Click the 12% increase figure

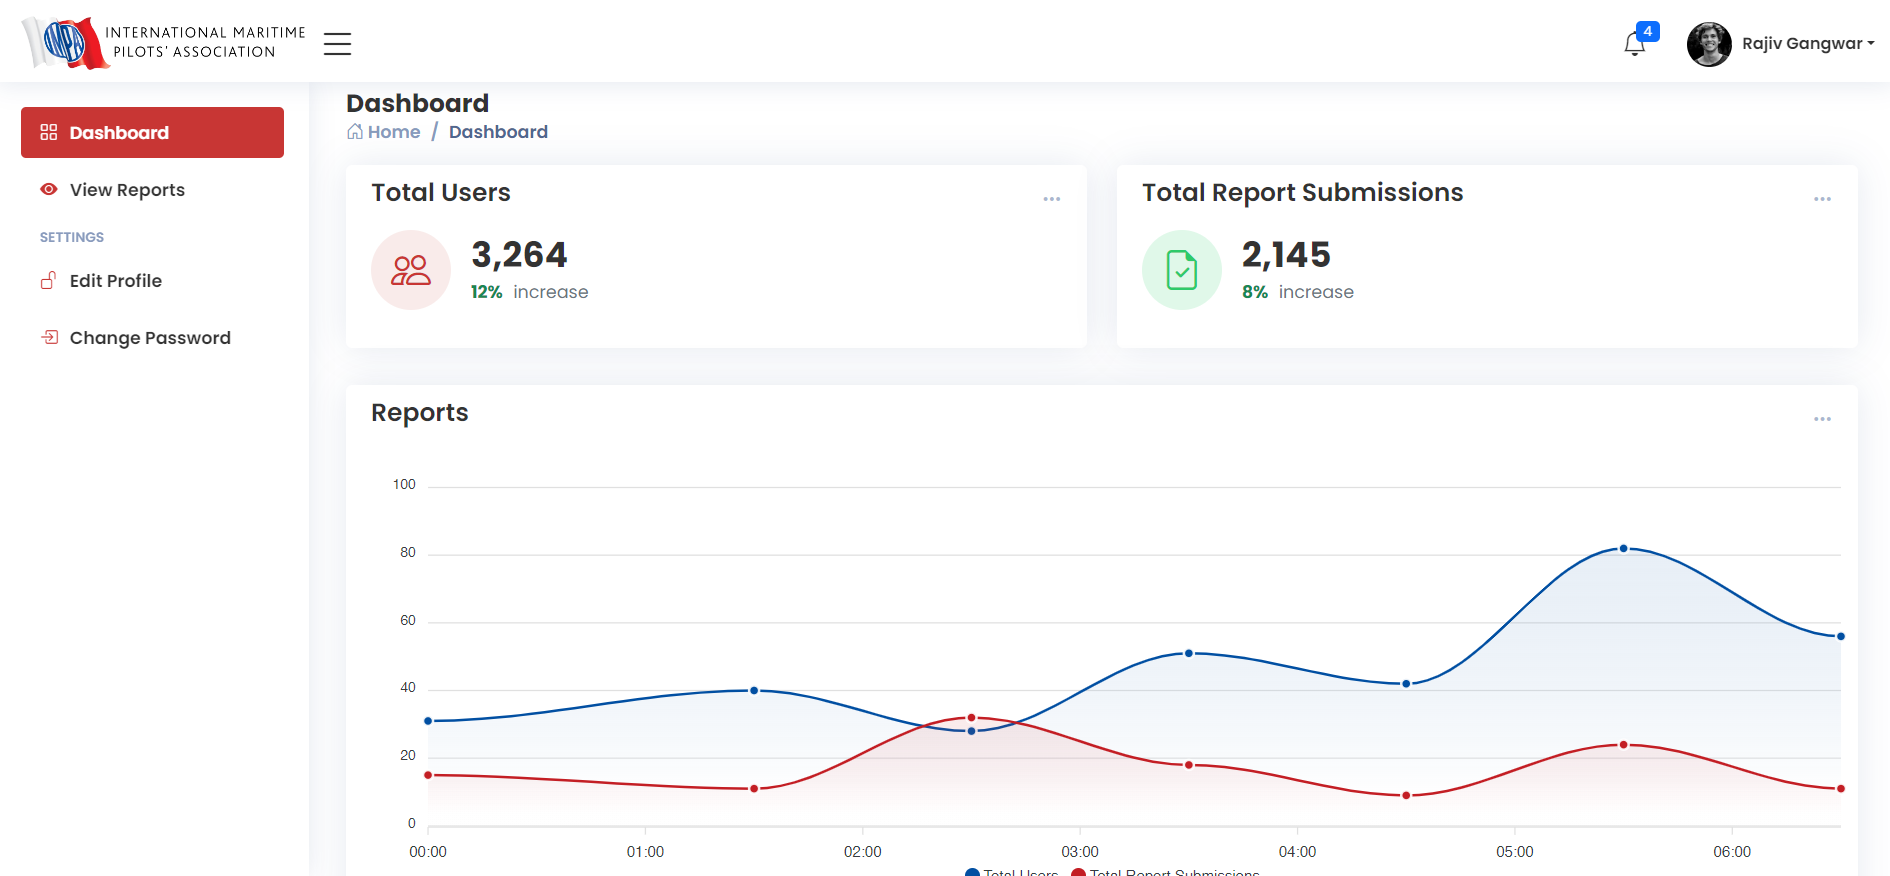point(487,292)
